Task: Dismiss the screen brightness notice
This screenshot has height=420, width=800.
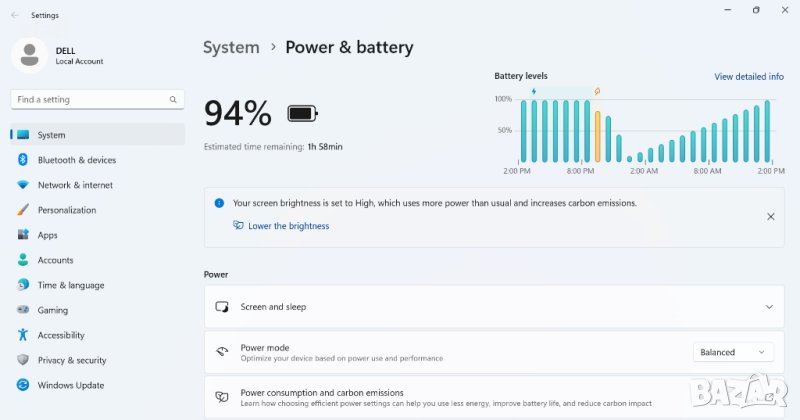Action: [770, 216]
